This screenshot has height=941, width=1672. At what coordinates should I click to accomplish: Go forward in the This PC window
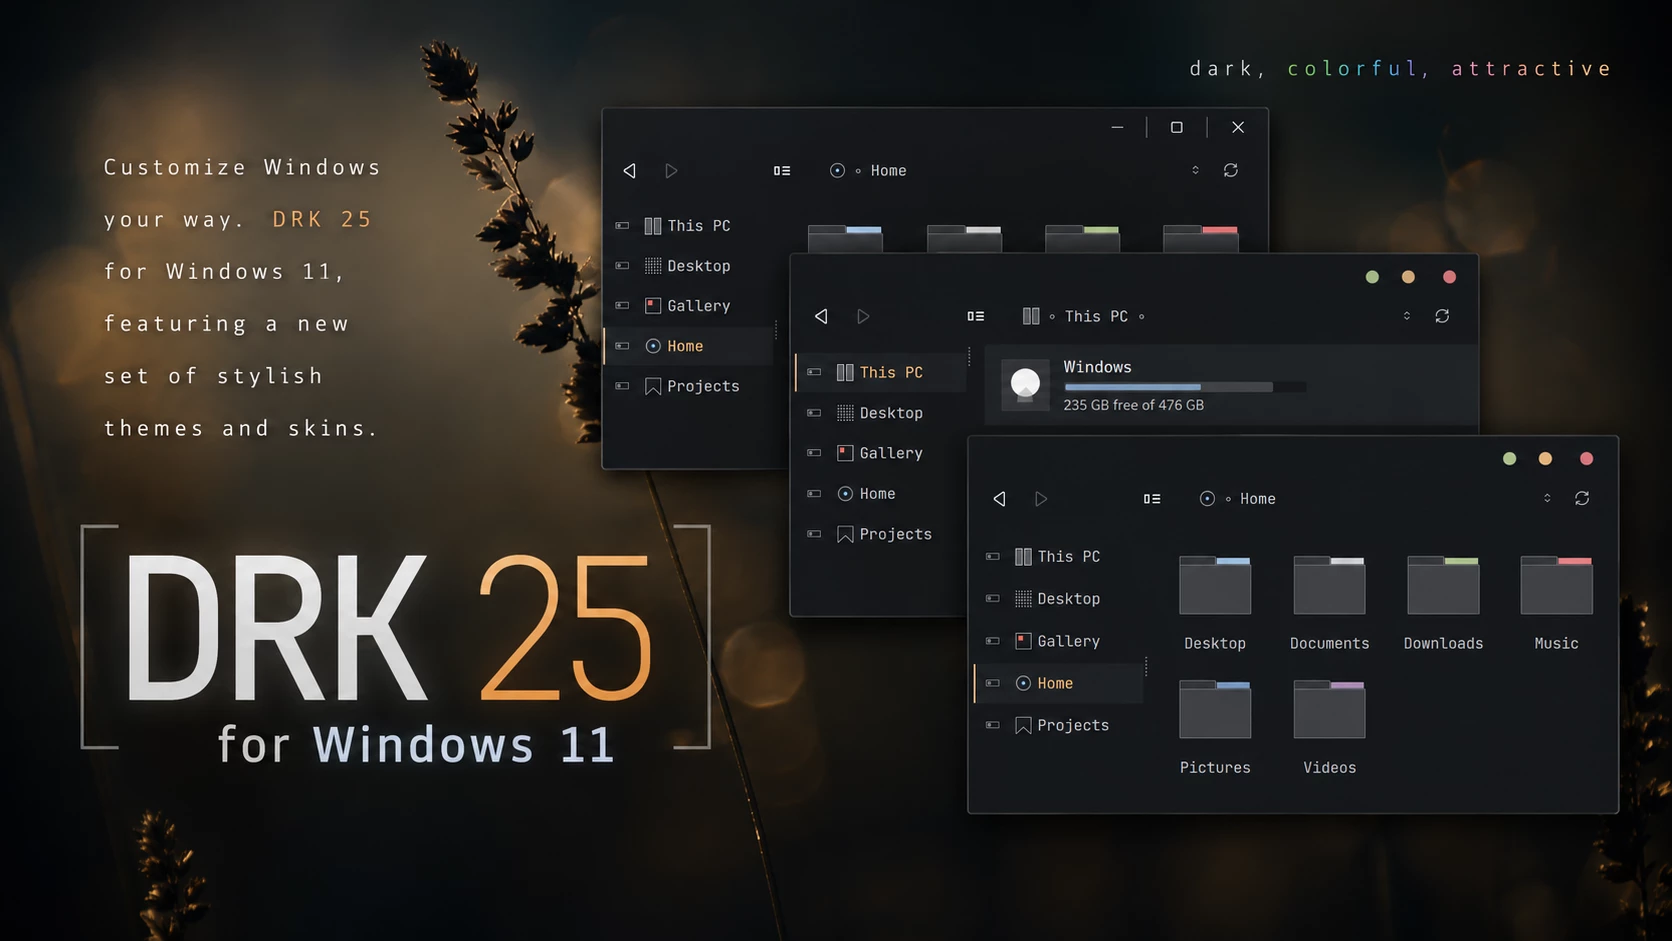pyautogui.click(x=863, y=316)
